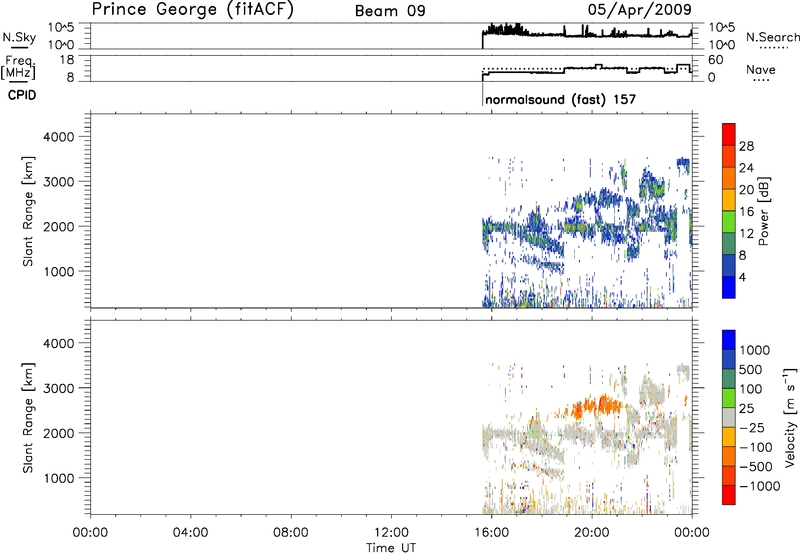800x554 pixels.
Task: Click the 3000 tick on velocity panel axis
Action: [x=58, y=388]
